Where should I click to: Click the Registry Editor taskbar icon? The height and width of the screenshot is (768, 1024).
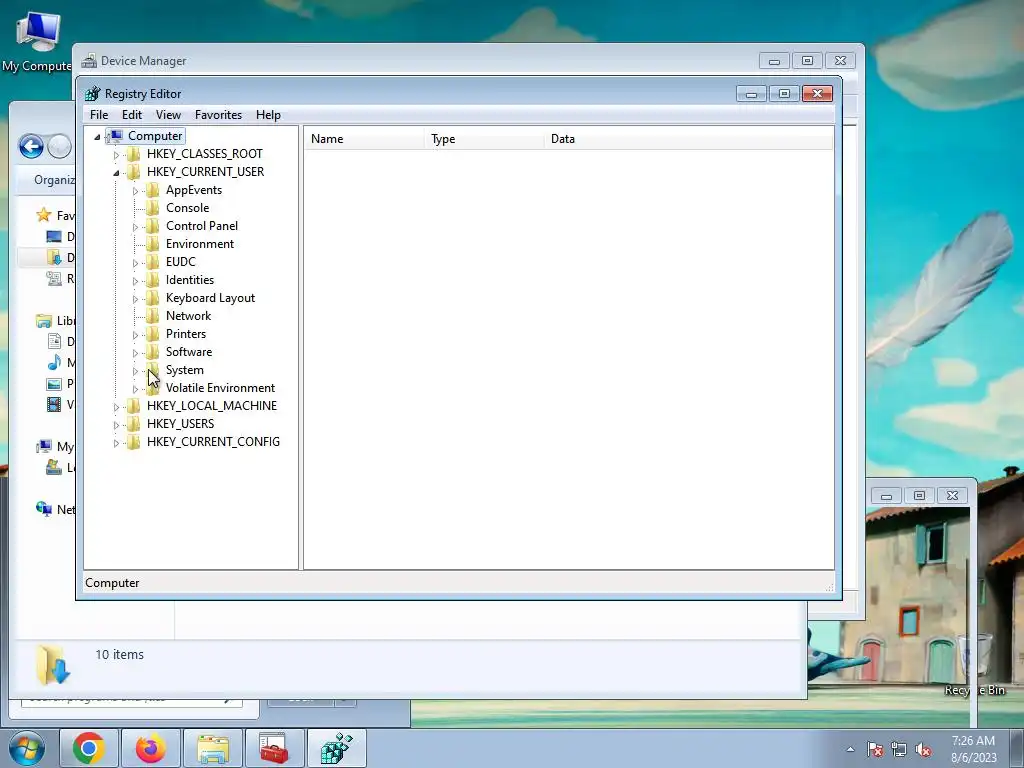tap(336, 748)
